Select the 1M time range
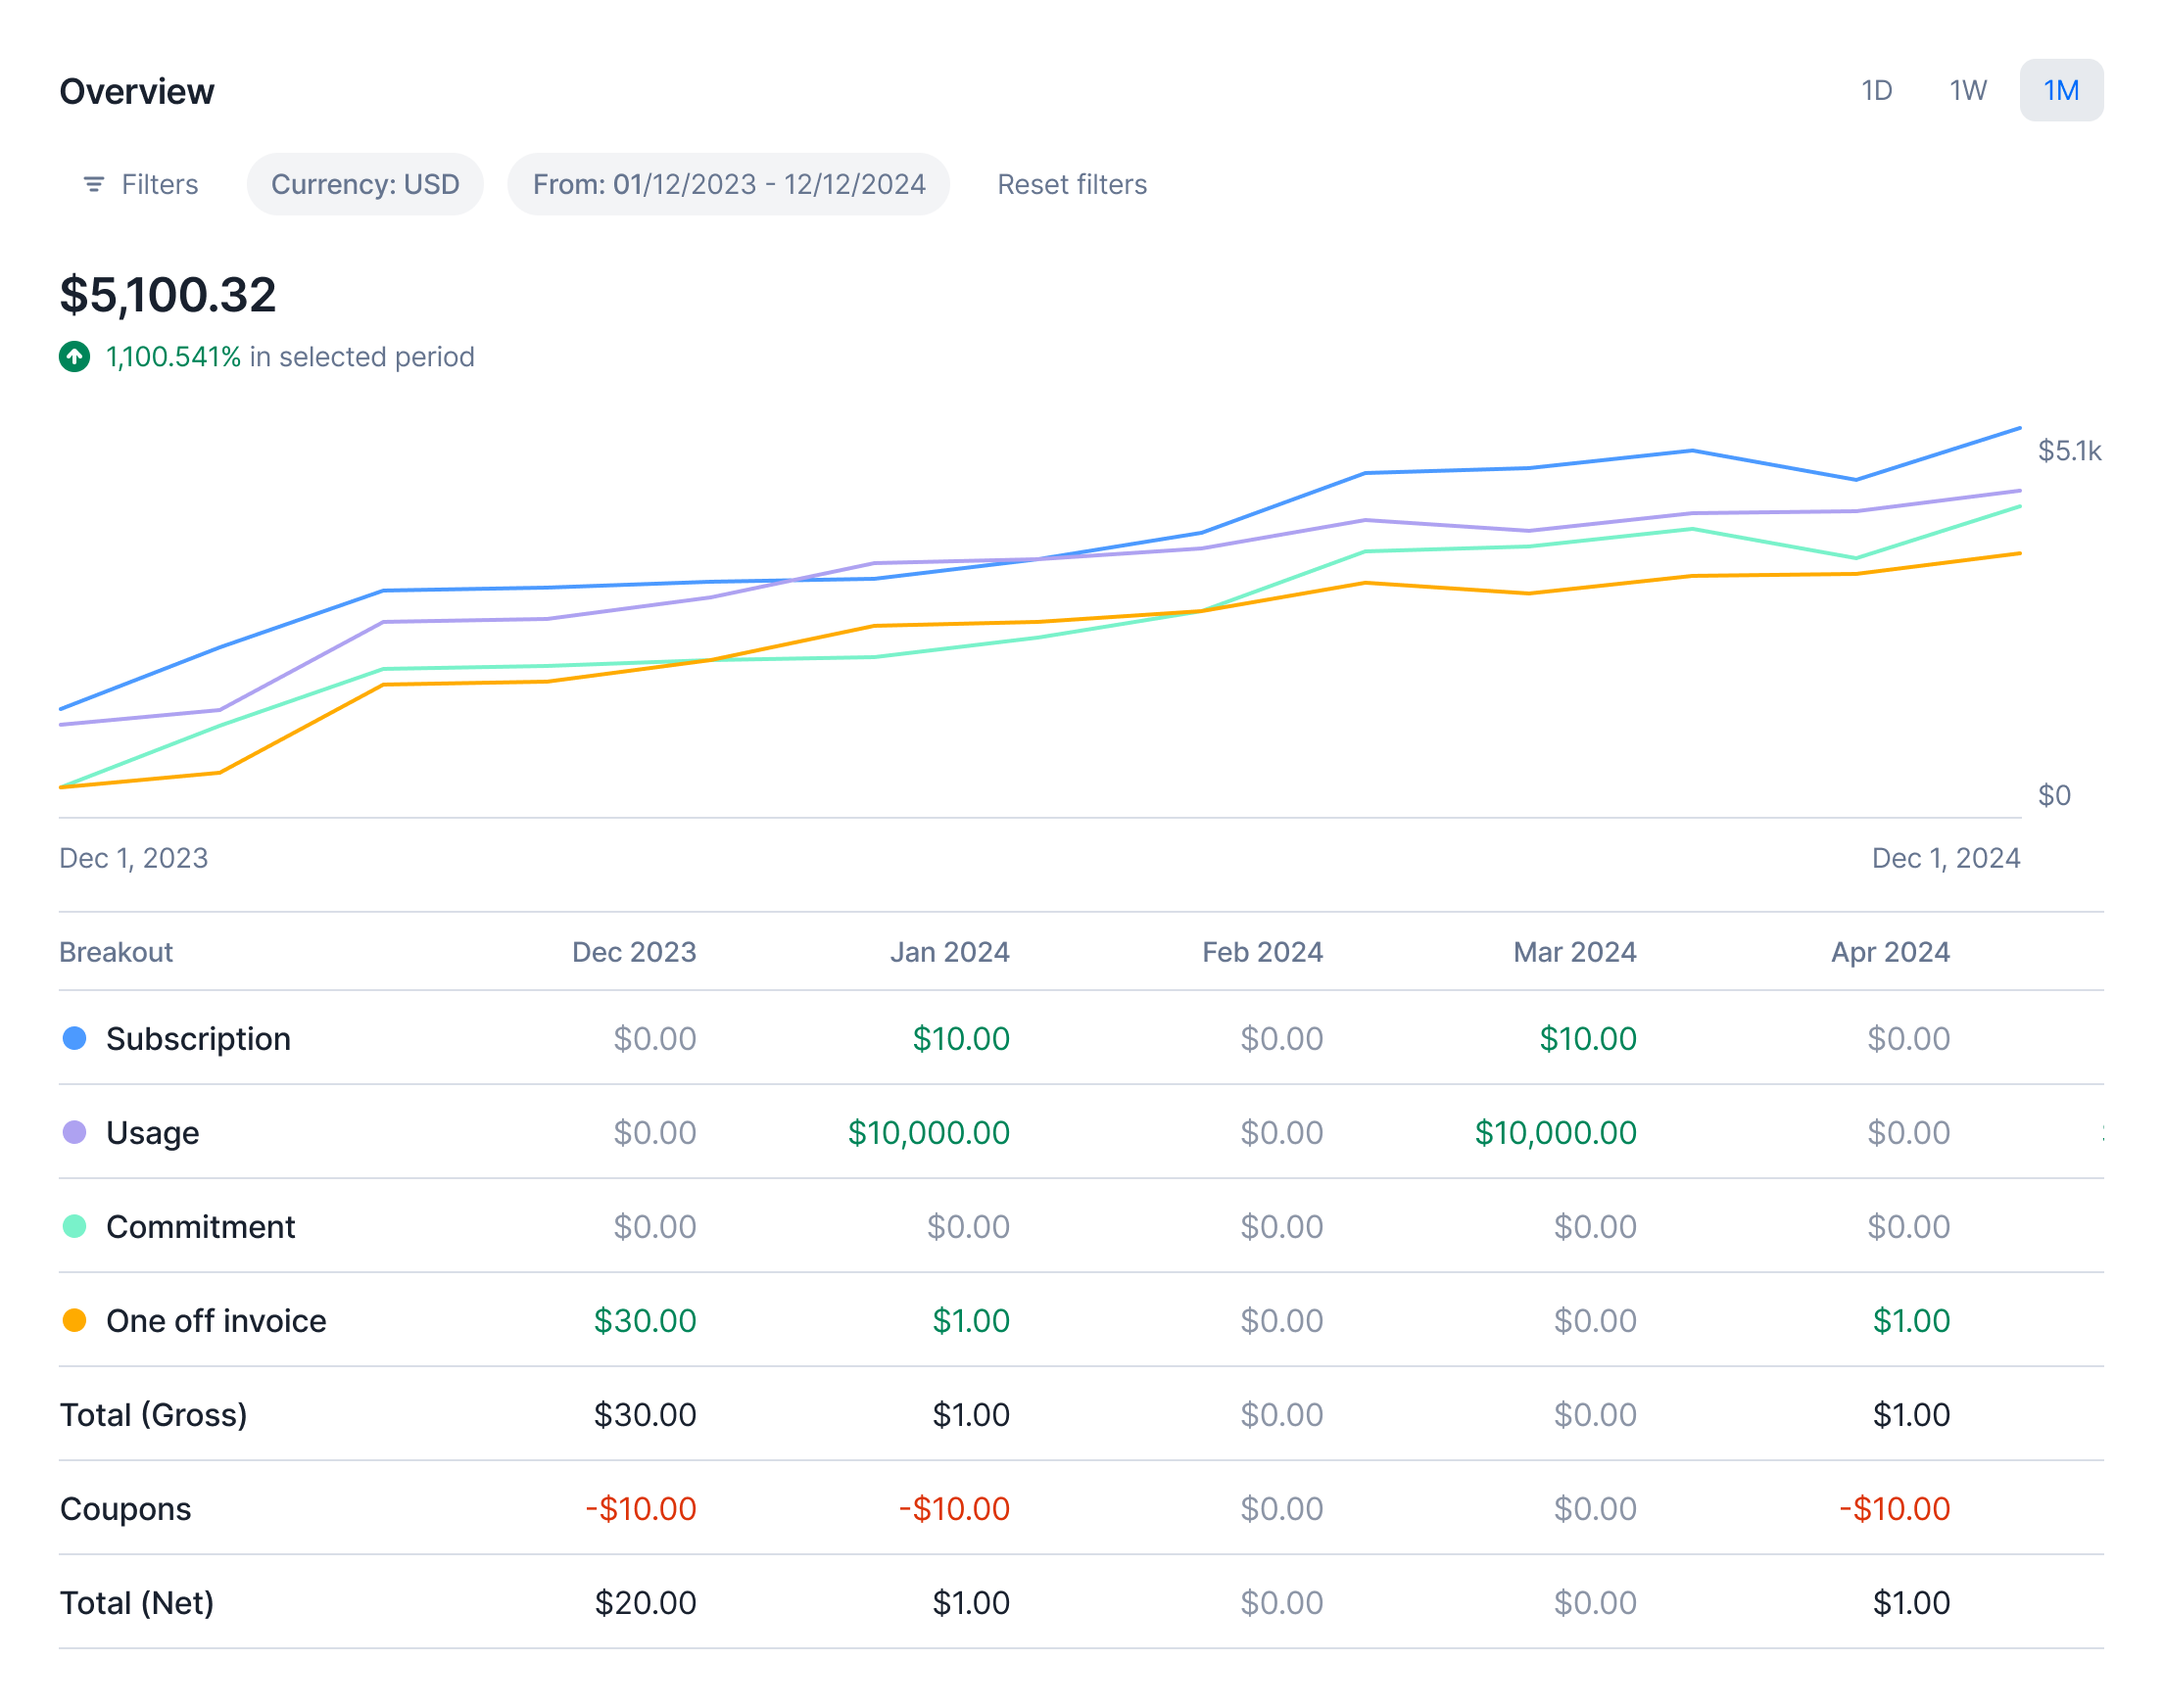Image resolution: width=2163 pixels, height=1708 pixels. [2061, 91]
